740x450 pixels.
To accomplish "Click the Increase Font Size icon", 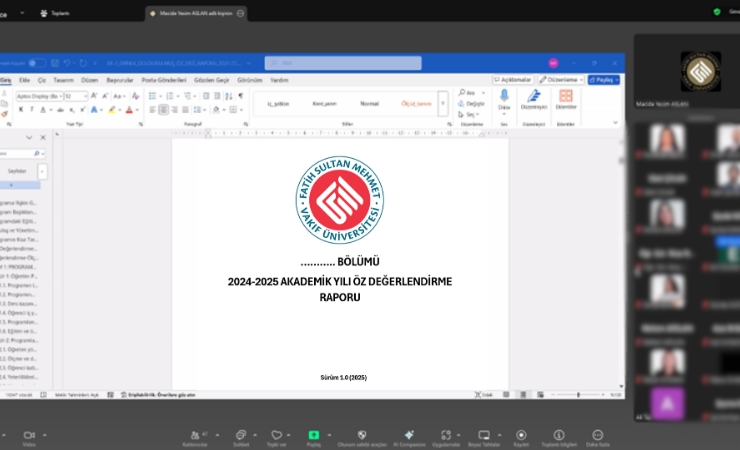I will [94, 96].
